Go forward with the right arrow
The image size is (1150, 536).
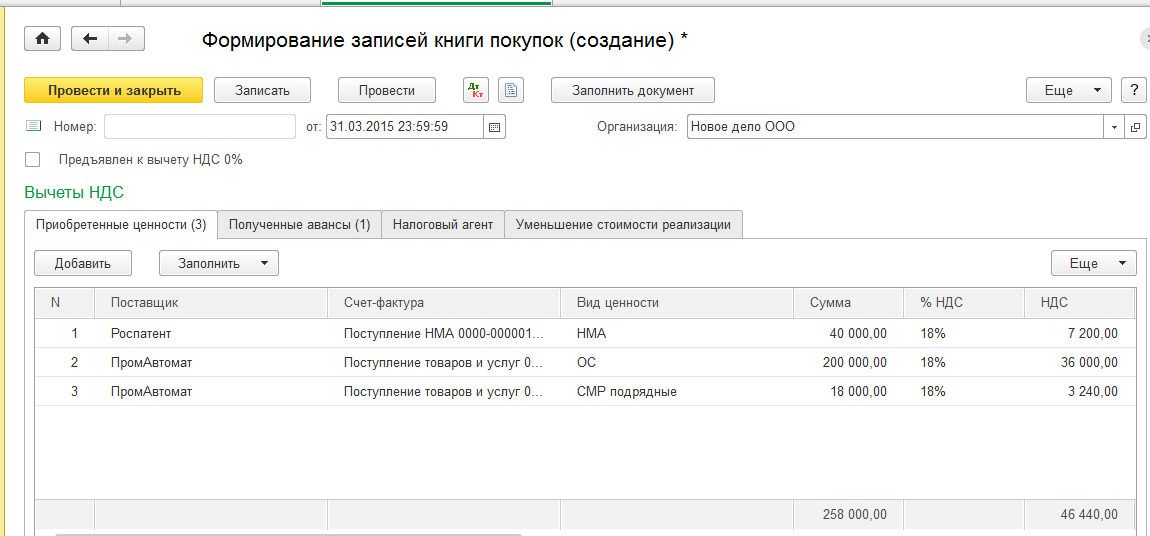(x=125, y=39)
